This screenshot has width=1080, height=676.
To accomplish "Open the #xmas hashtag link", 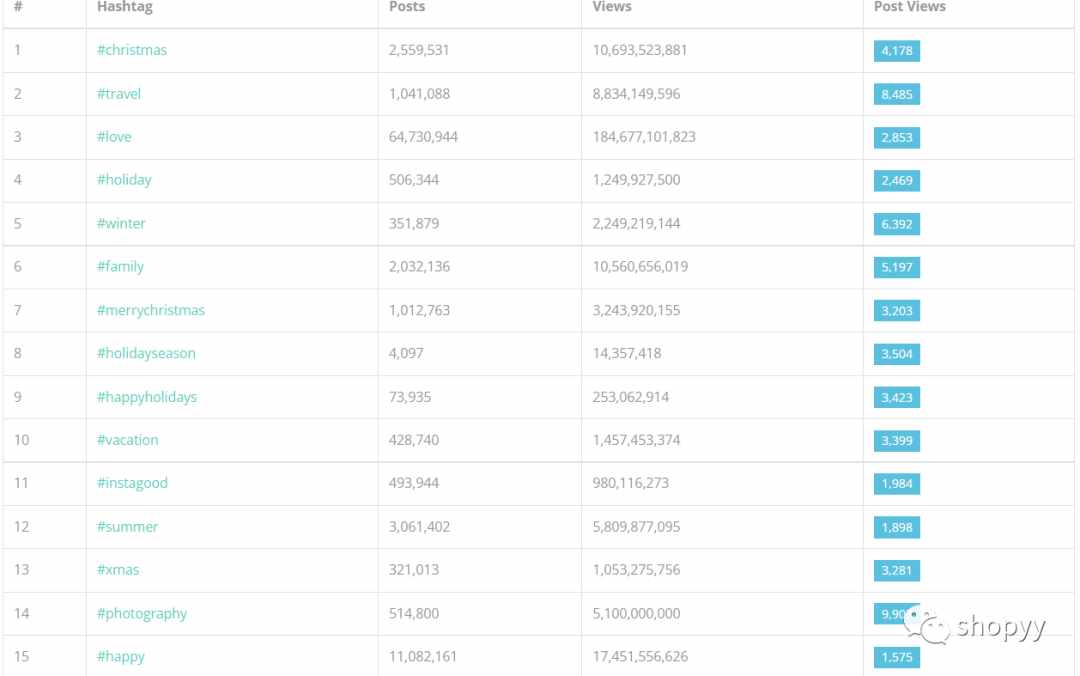I will [x=118, y=570].
